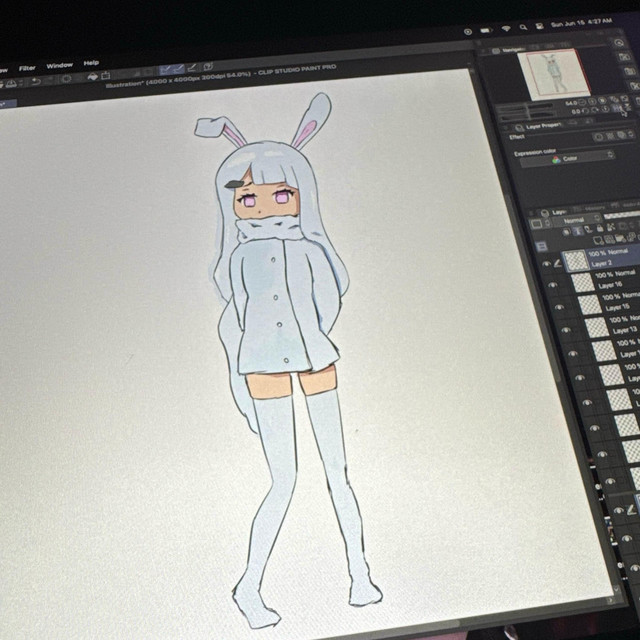Open macOS Spotlight search magnifier
The height and width of the screenshot is (640, 640).
pos(523,27)
